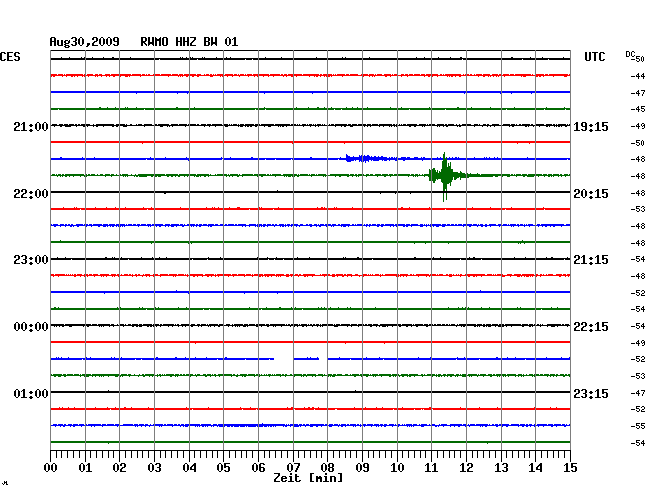Click minute 05 on the time axis
The height and width of the screenshot is (494, 650).
pyautogui.click(x=223, y=468)
